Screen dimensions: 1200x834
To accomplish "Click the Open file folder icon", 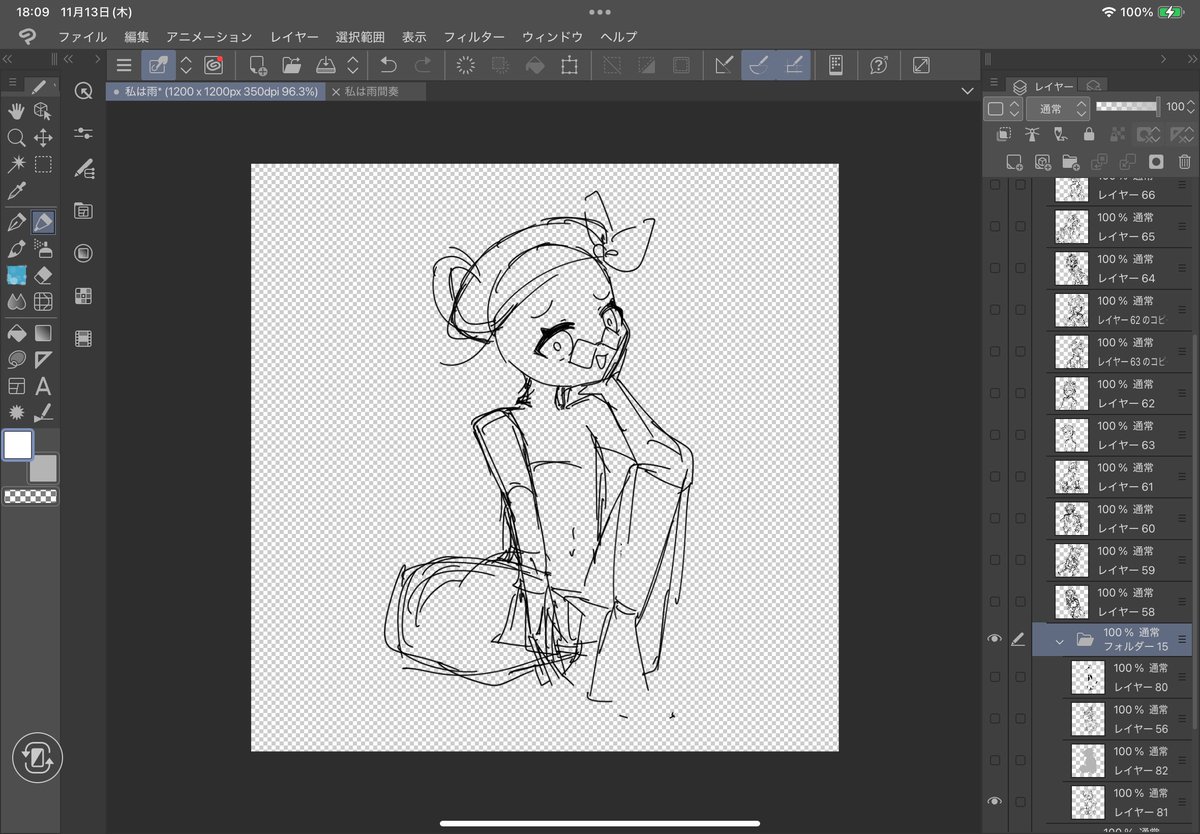I will (x=291, y=65).
